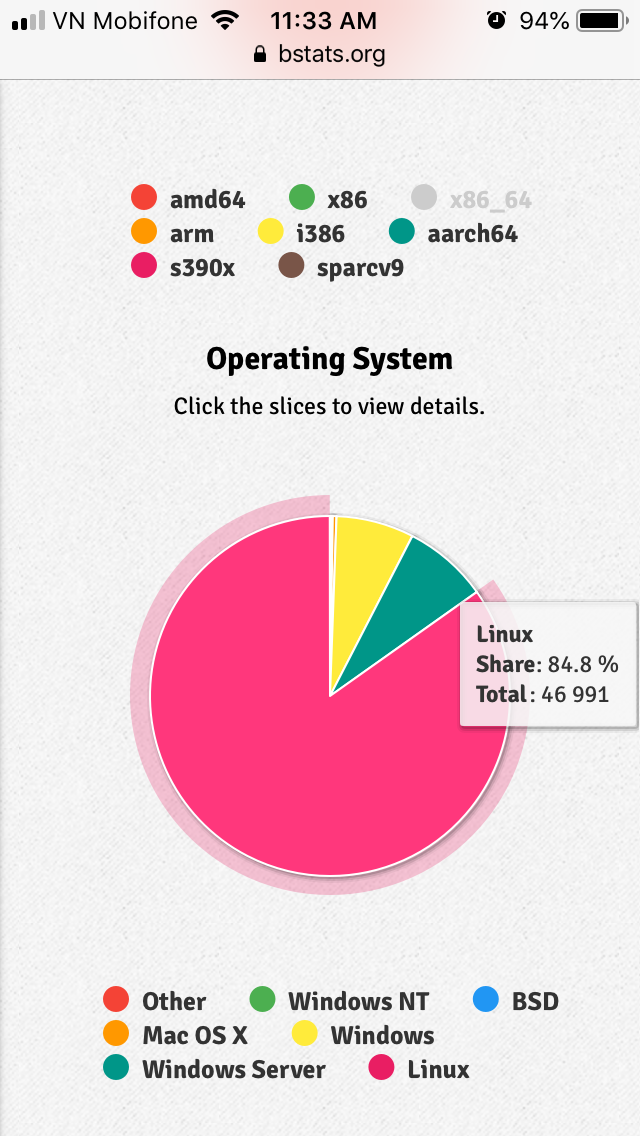Tap the bstats.org address bar
Screen dimensions: 640x1136
pos(320,54)
